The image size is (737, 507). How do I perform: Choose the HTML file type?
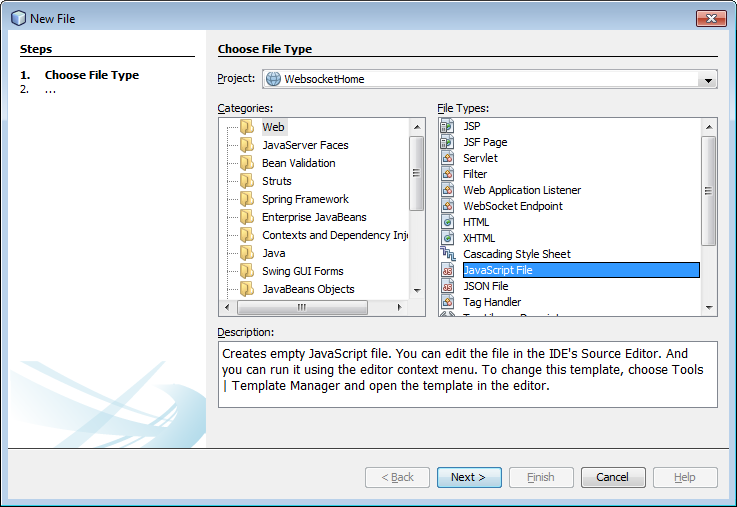pyautogui.click(x=476, y=222)
